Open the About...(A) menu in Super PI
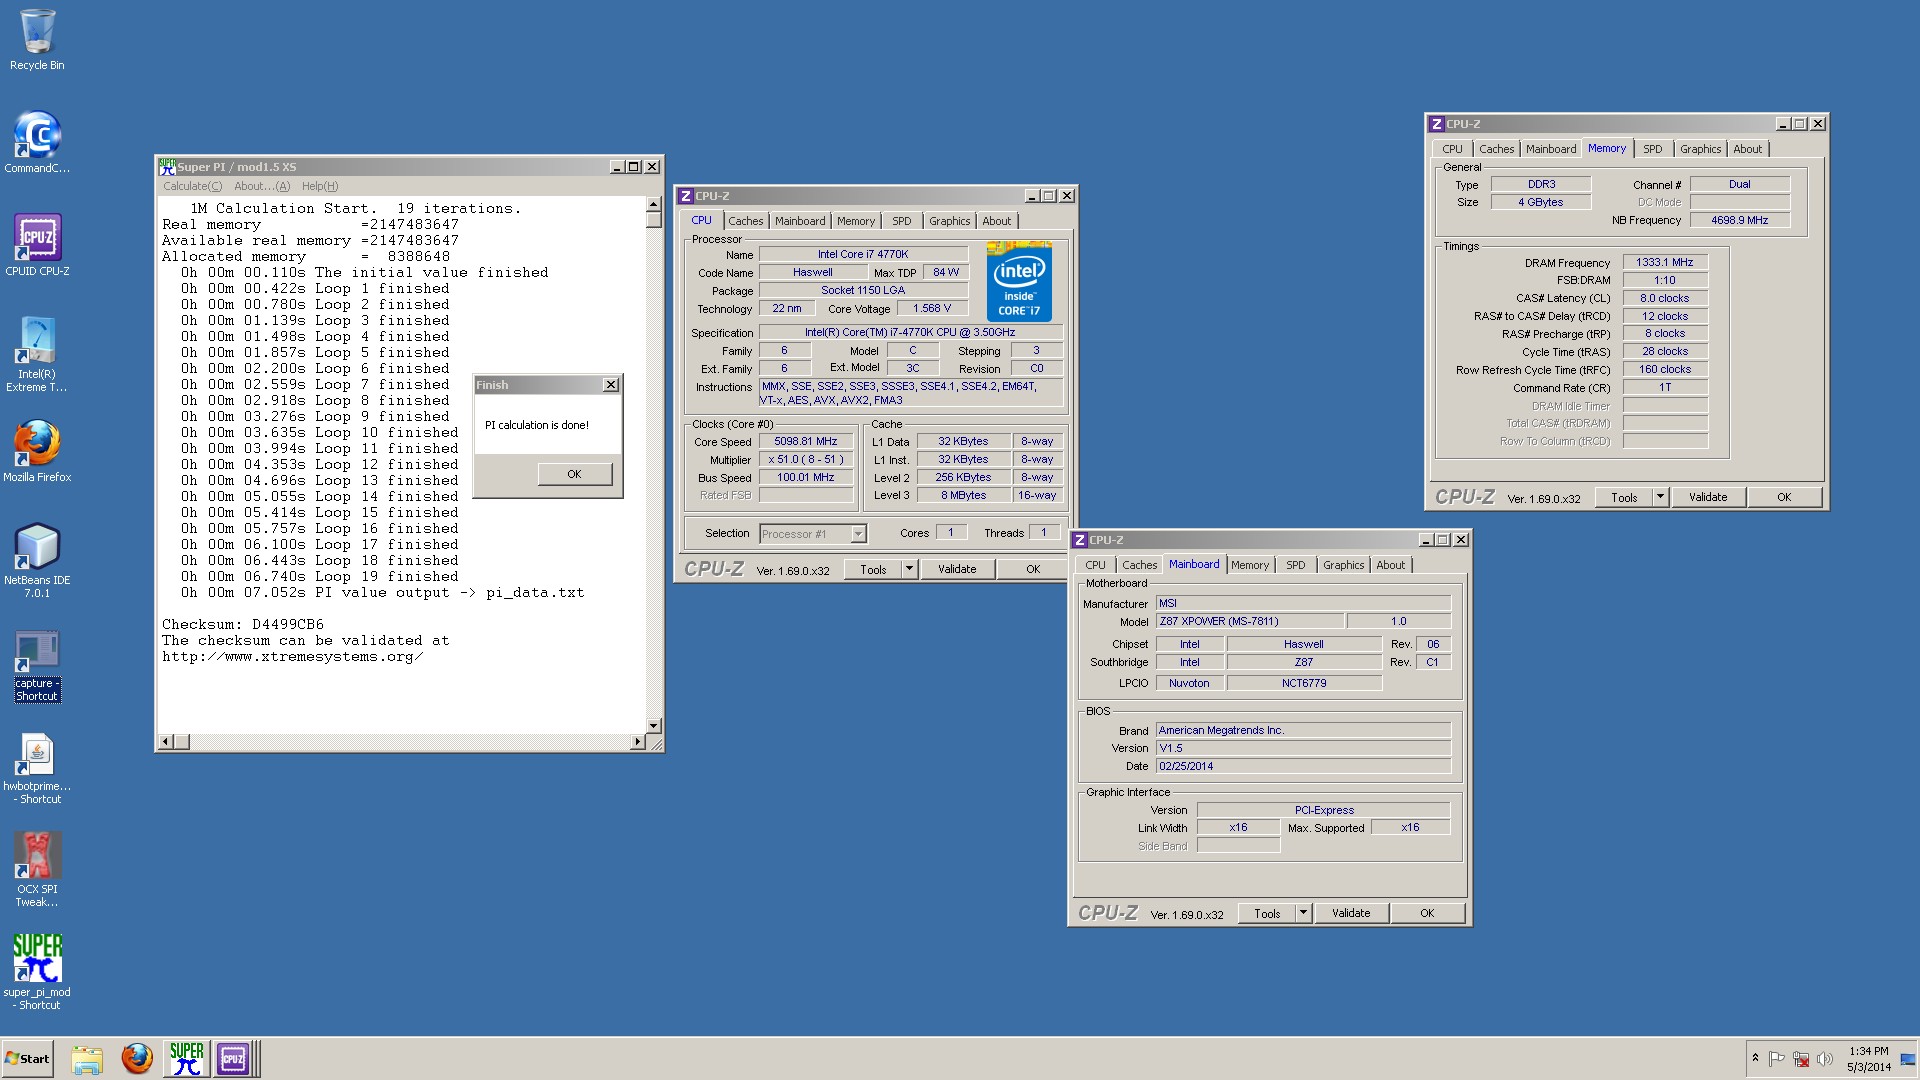This screenshot has width=1920, height=1080. click(262, 186)
